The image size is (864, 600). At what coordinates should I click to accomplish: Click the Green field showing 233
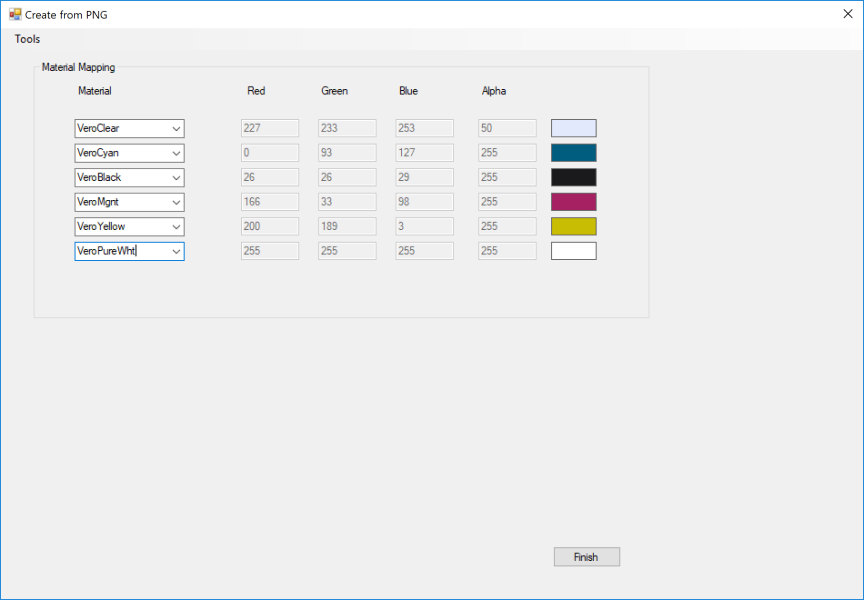(347, 128)
